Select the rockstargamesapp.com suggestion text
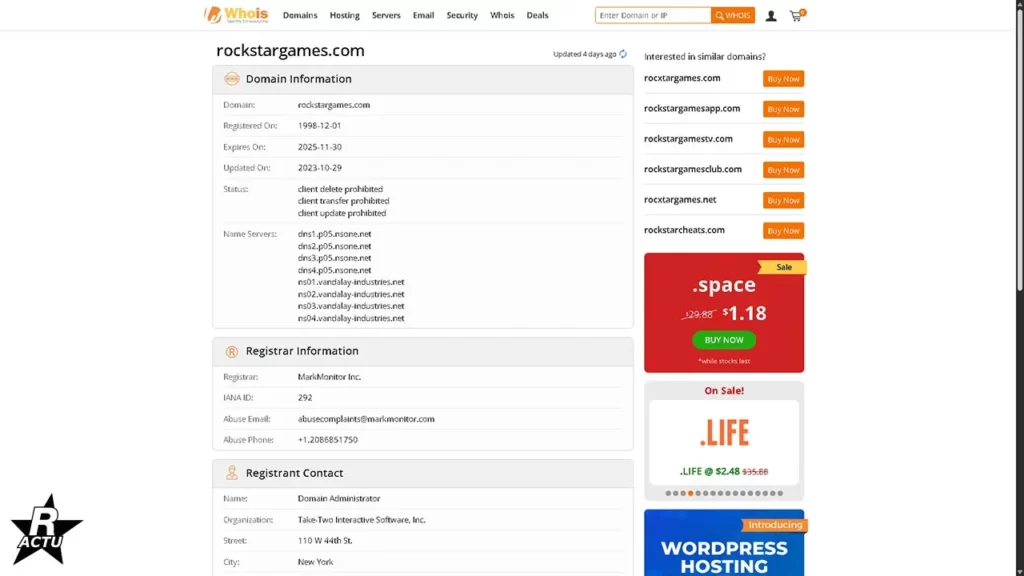 click(692, 108)
